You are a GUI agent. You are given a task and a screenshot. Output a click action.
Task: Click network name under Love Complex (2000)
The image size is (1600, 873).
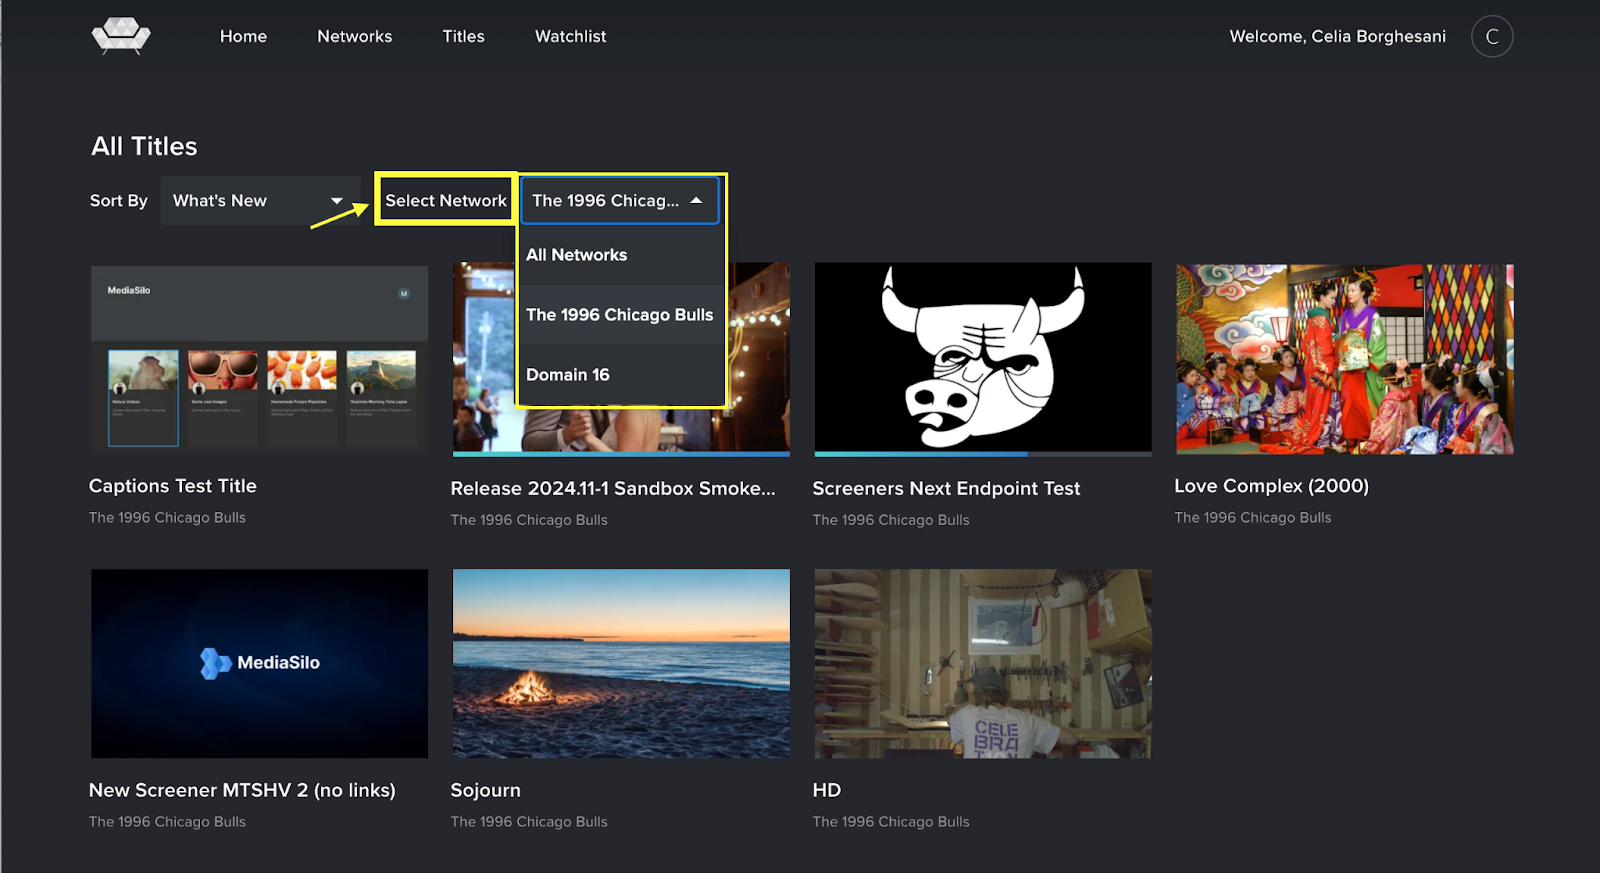coord(1253,518)
